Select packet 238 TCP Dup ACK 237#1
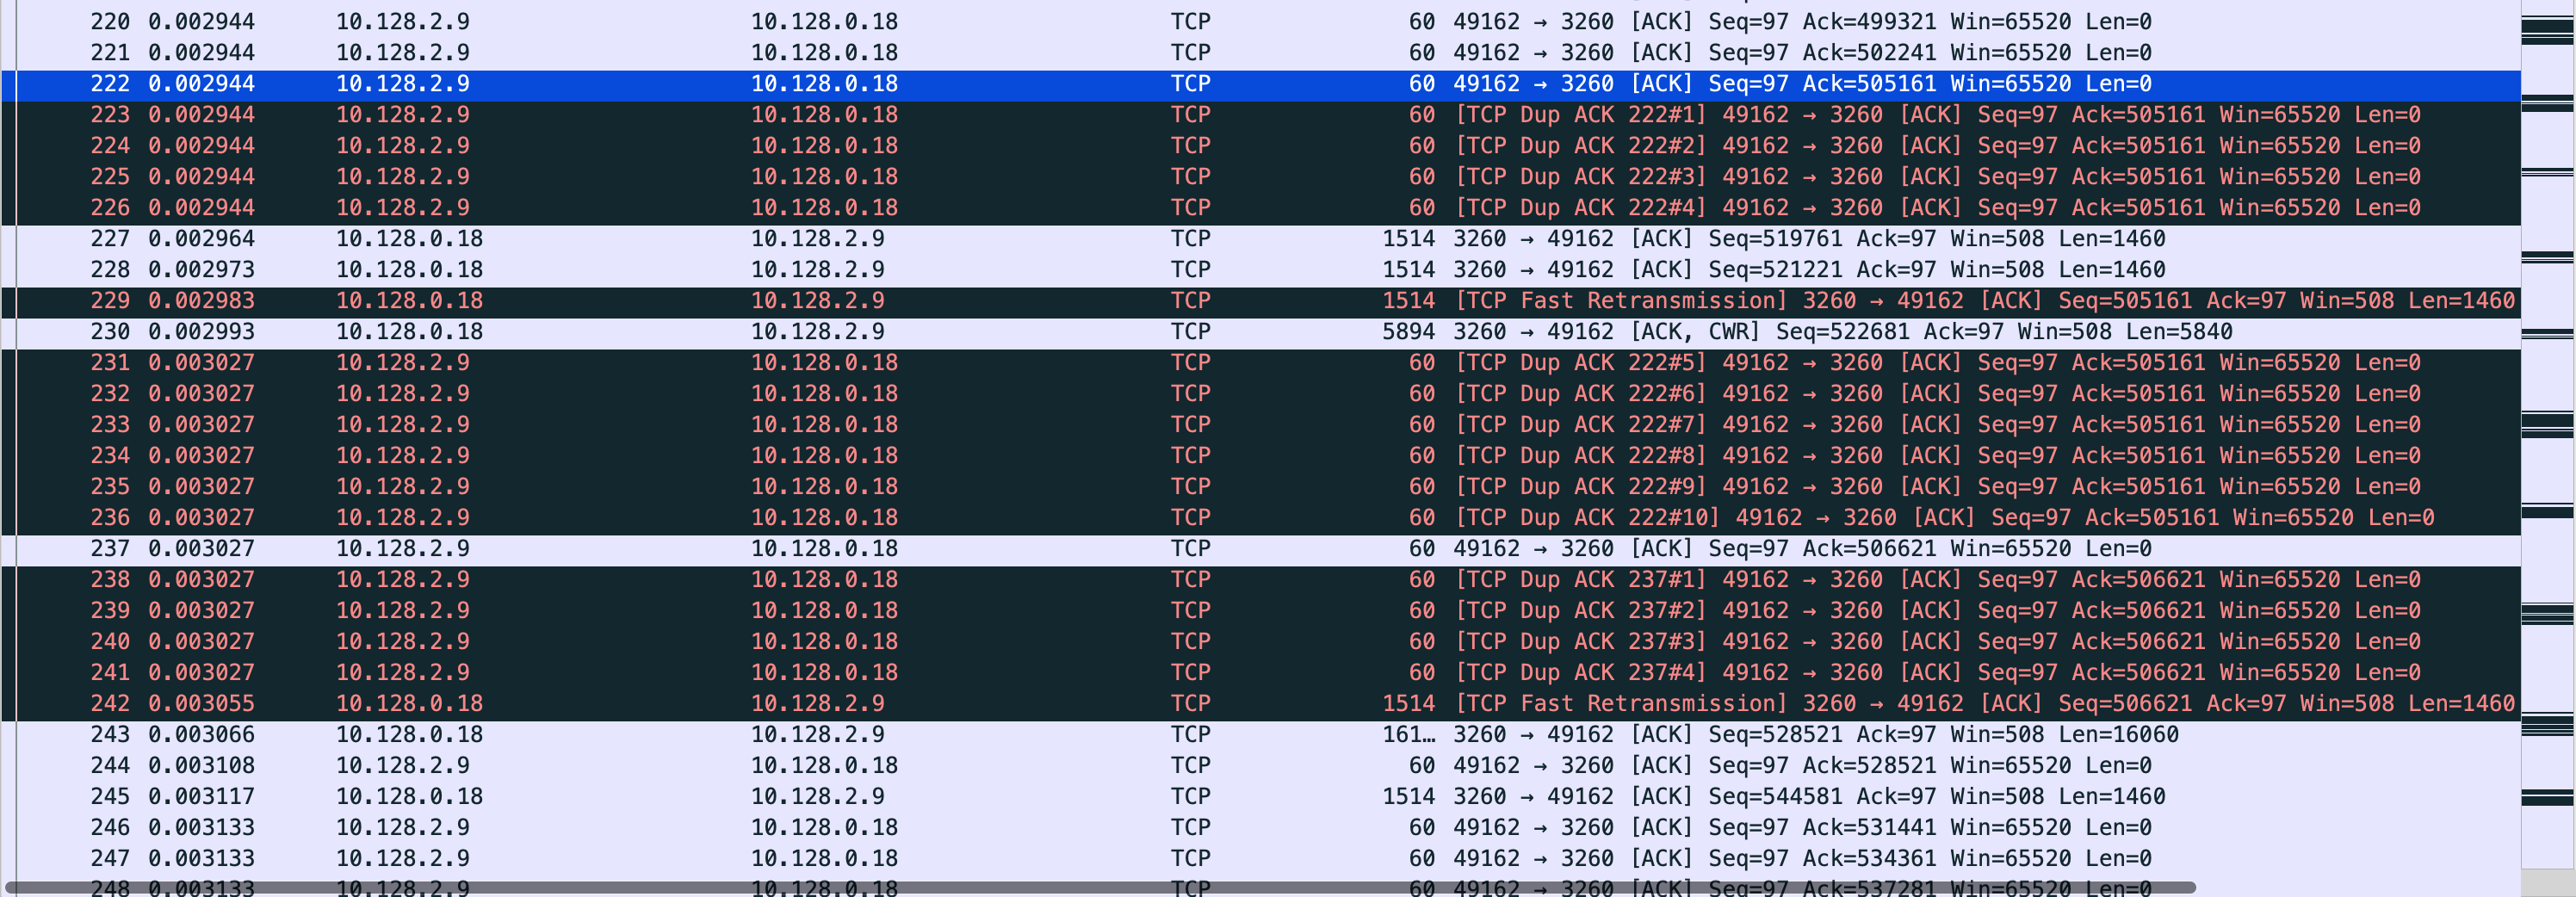The width and height of the screenshot is (2576, 897). [x=1260, y=580]
